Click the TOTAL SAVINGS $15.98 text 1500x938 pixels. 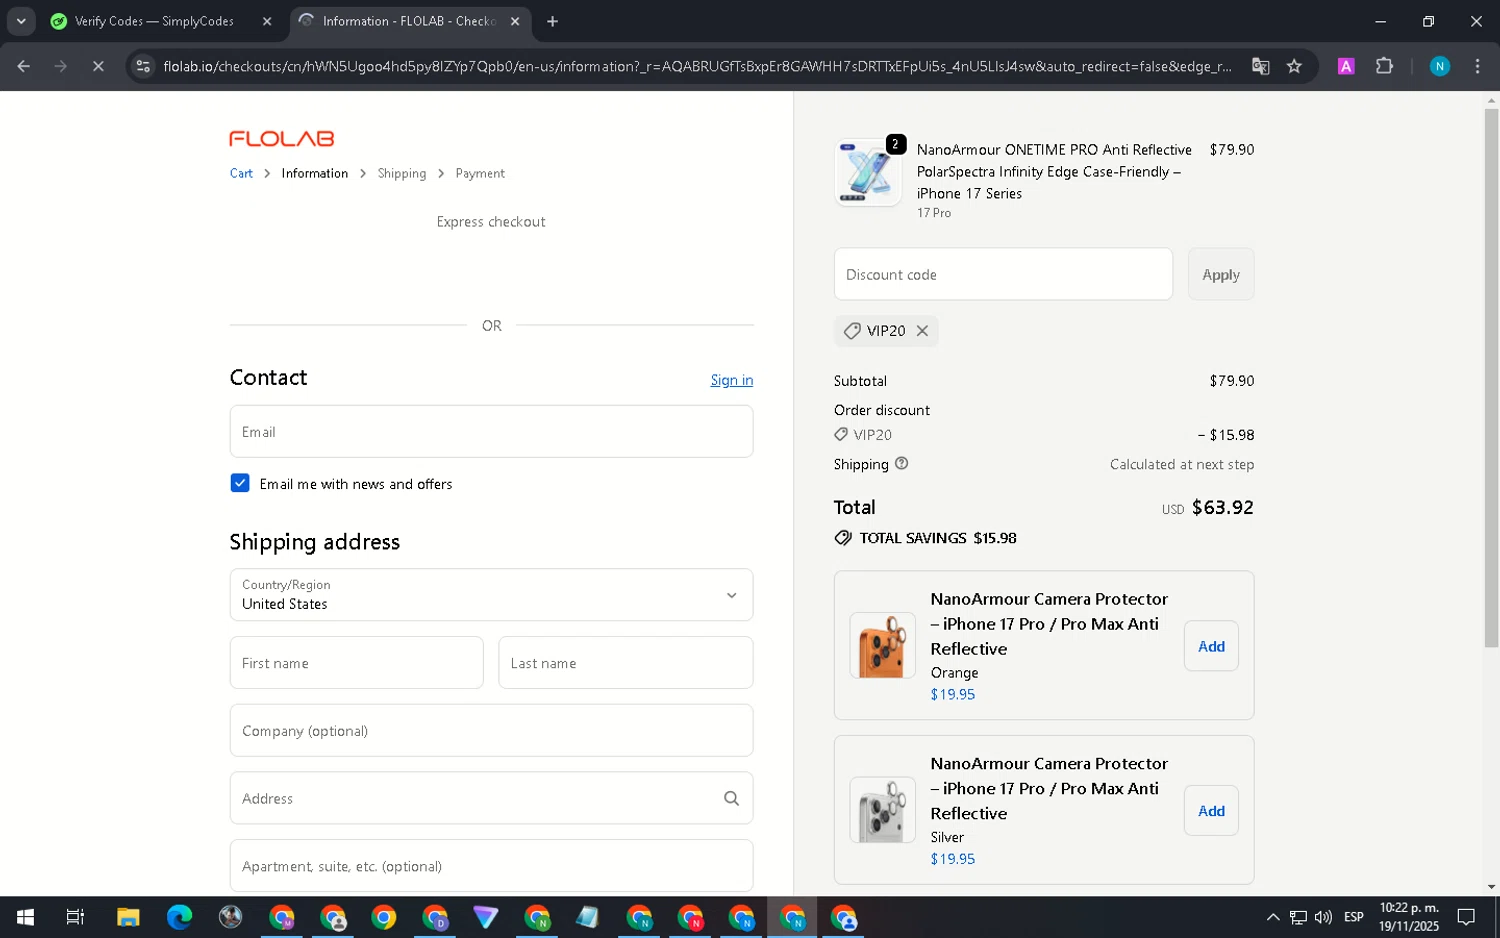point(938,538)
